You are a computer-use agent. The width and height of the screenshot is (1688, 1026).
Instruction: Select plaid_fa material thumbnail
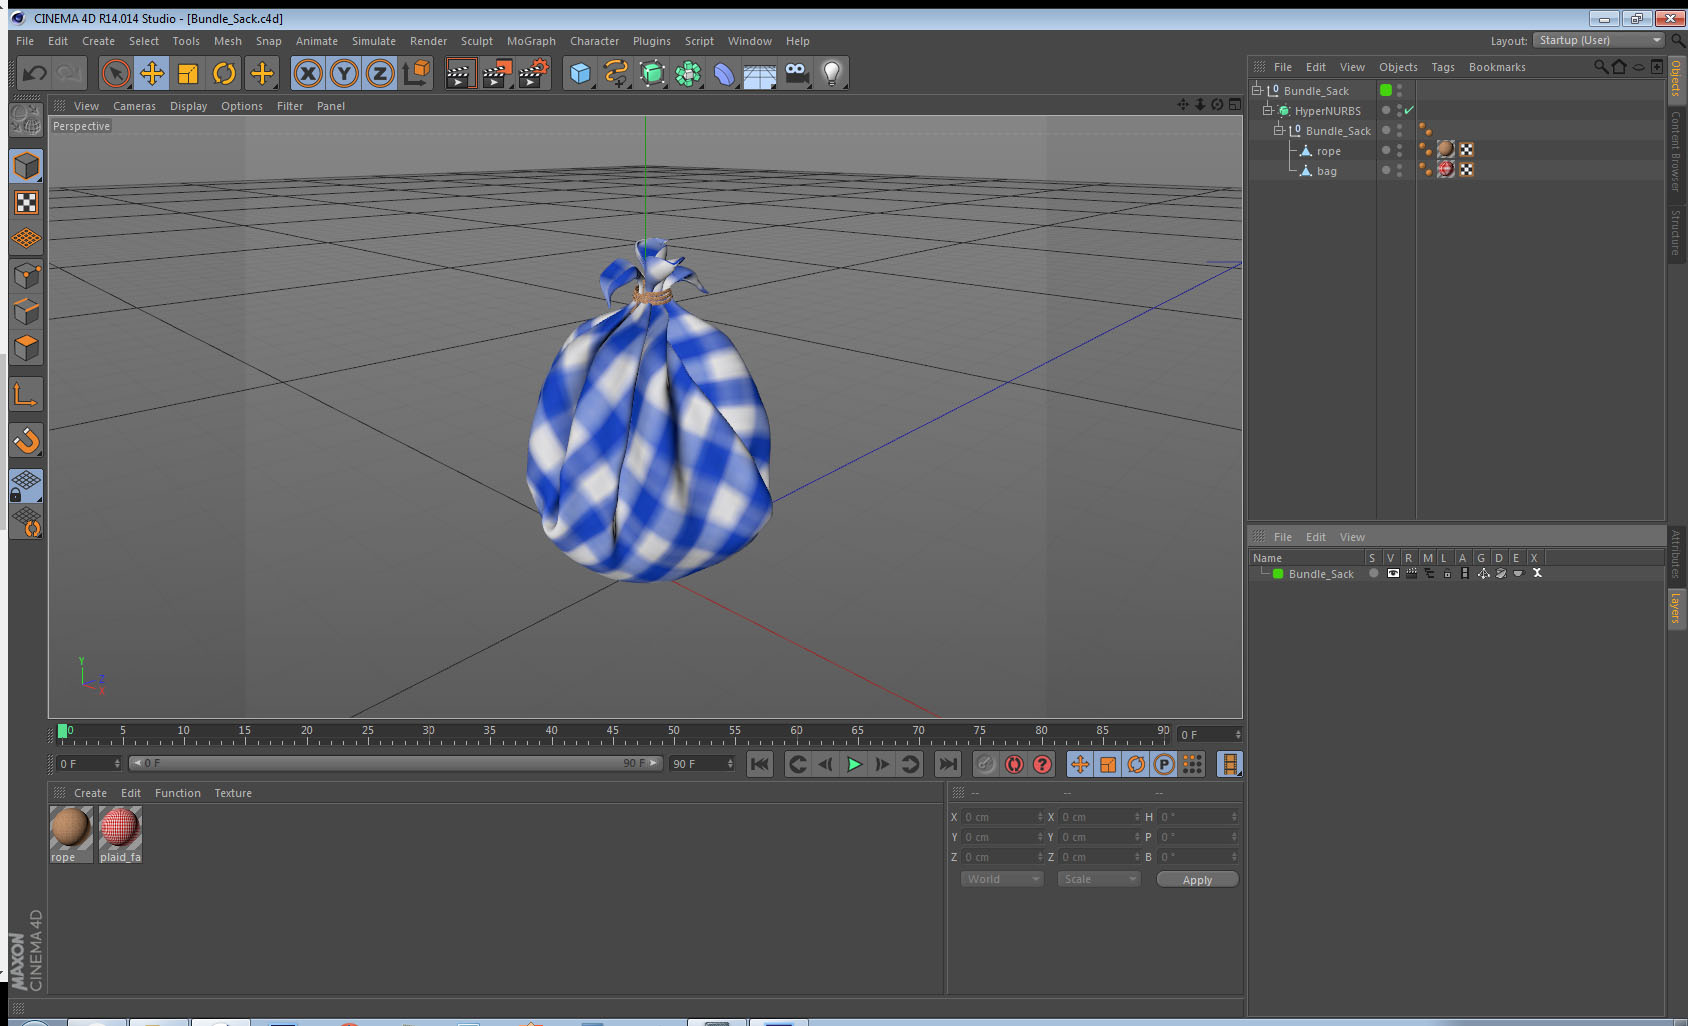coord(120,828)
